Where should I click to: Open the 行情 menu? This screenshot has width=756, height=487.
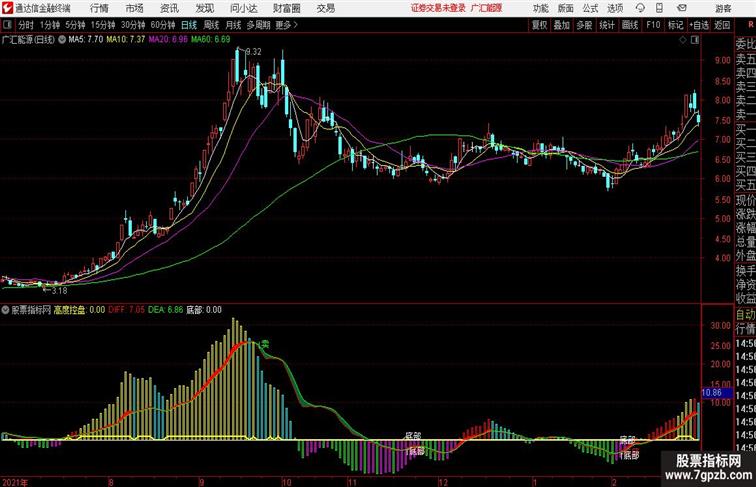point(99,8)
